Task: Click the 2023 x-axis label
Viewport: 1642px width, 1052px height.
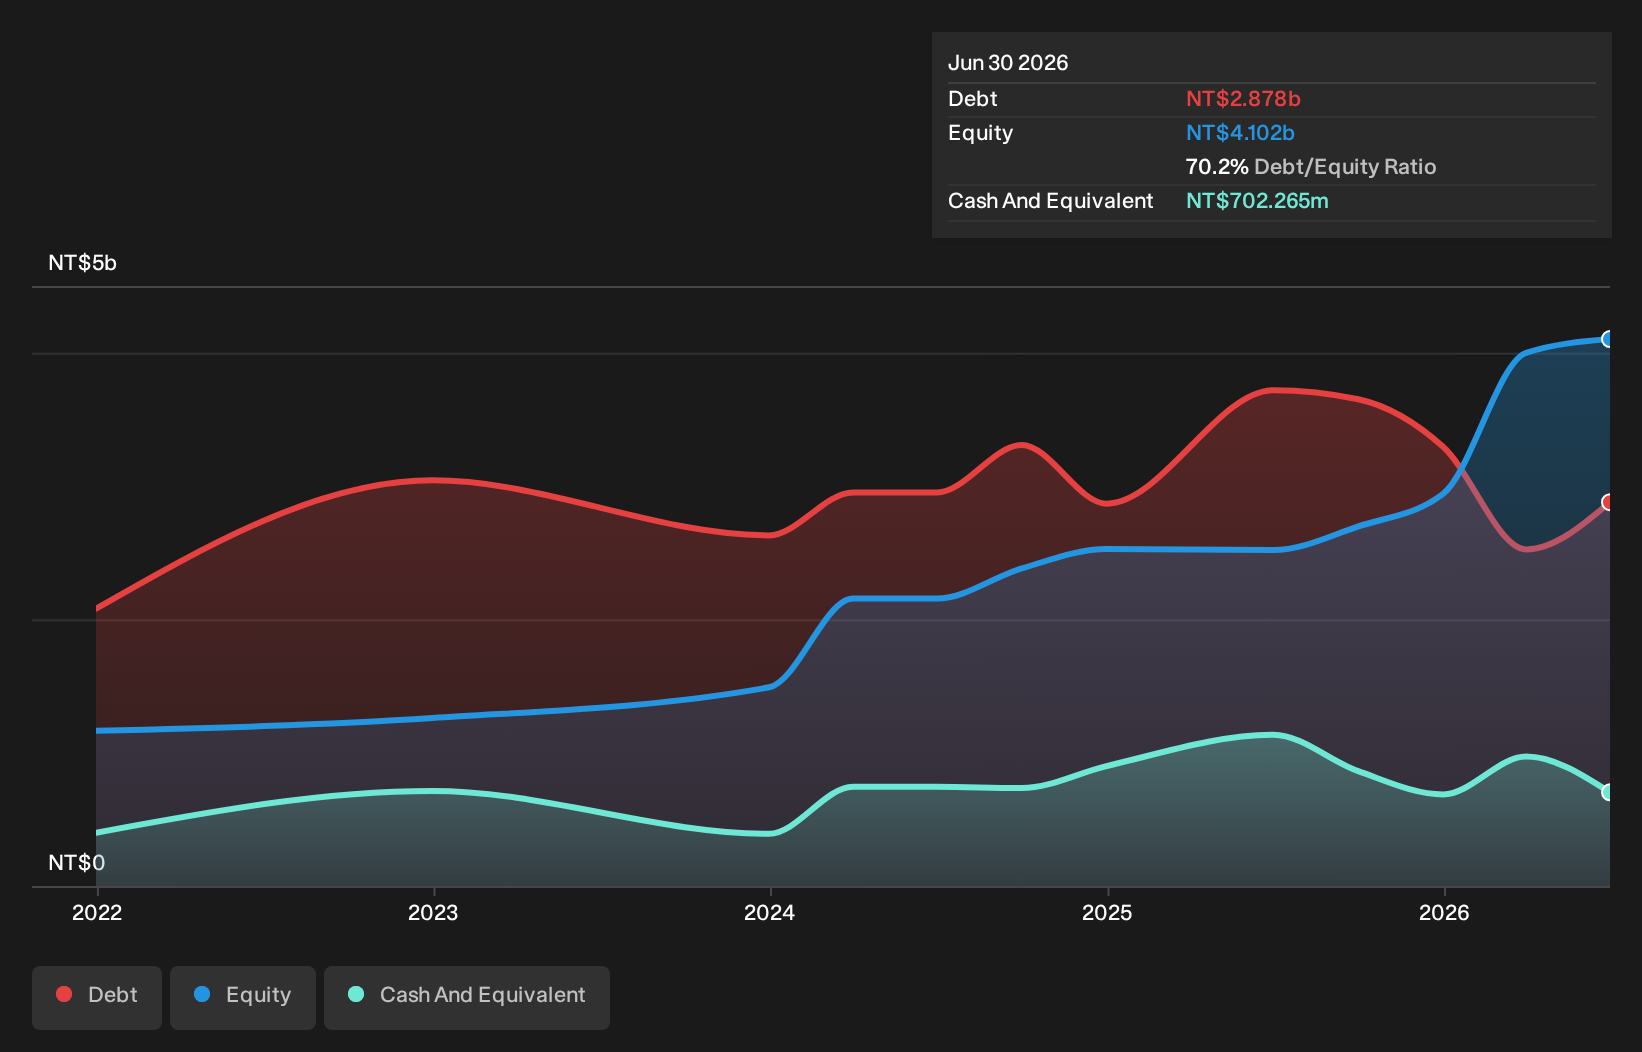Action: [x=433, y=912]
